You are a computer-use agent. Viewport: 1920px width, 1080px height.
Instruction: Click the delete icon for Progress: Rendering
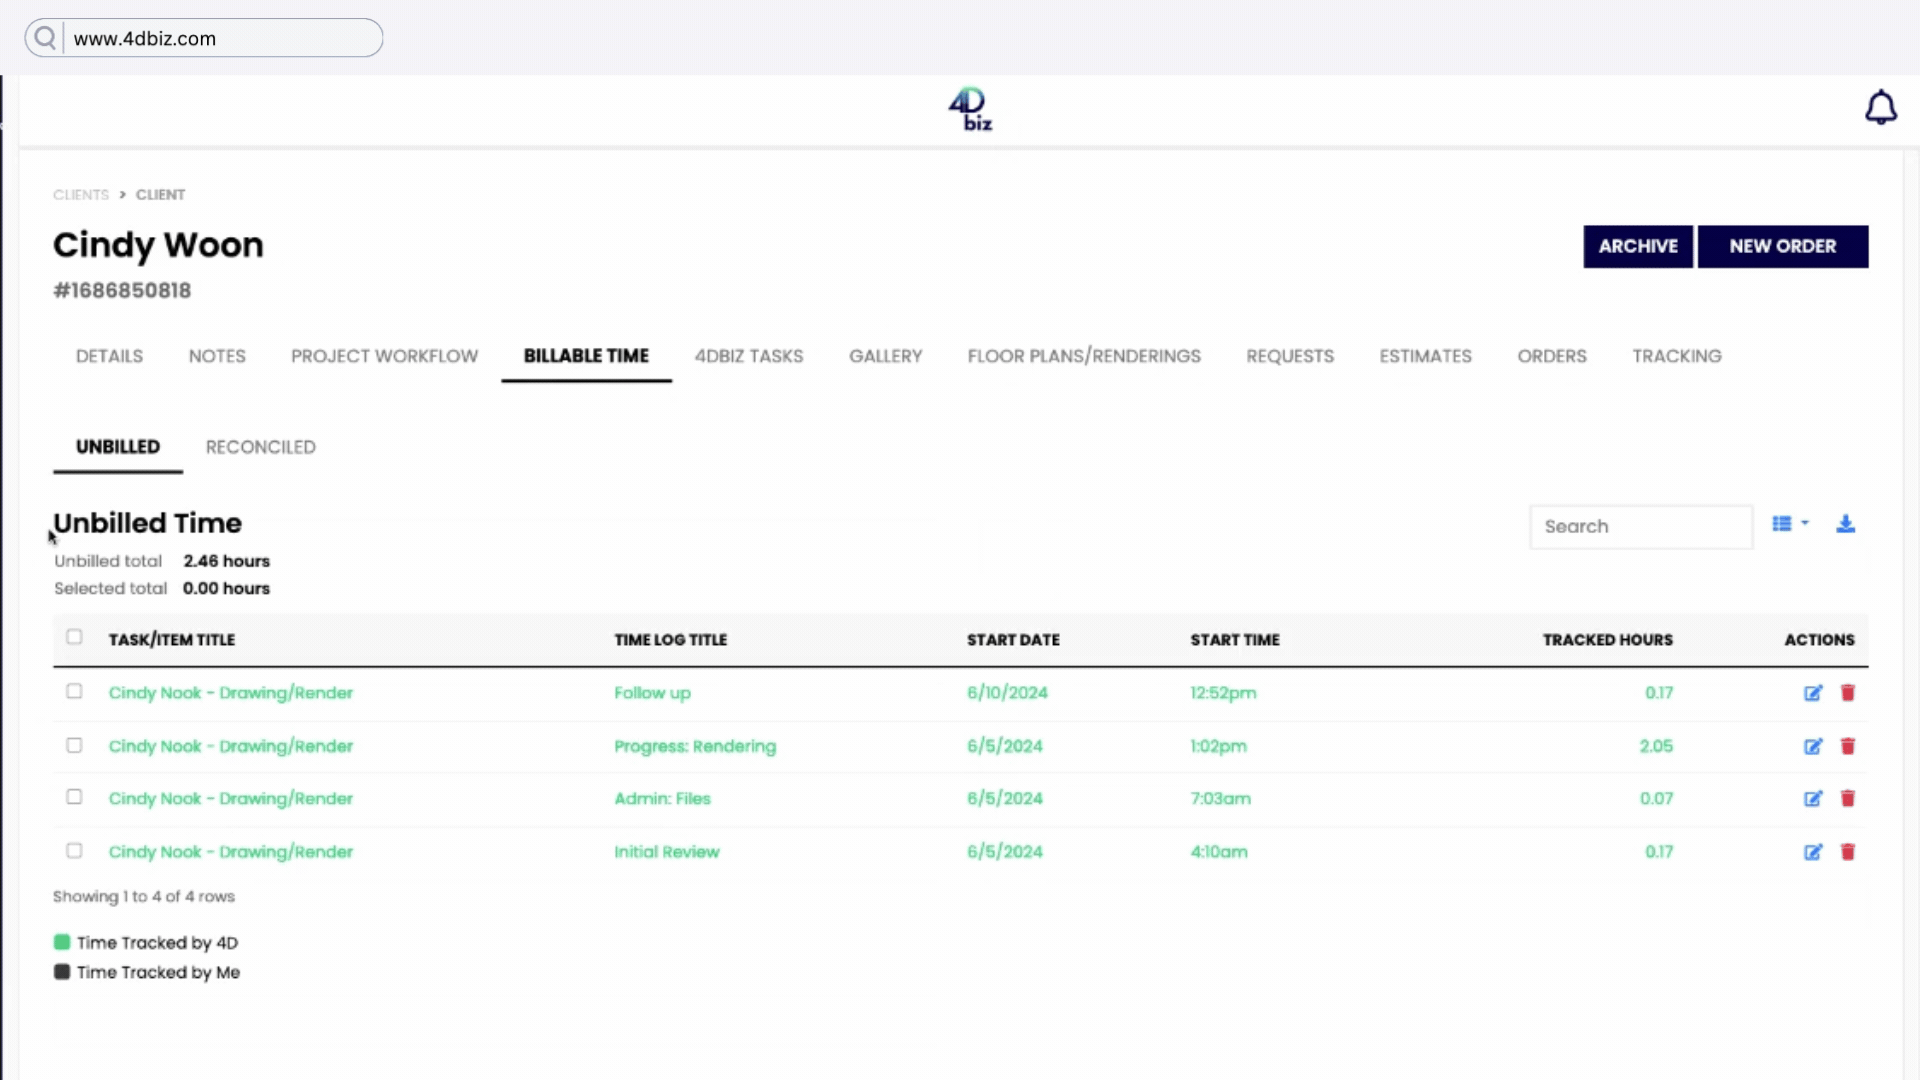pyautogui.click(x=1847, y=746)
